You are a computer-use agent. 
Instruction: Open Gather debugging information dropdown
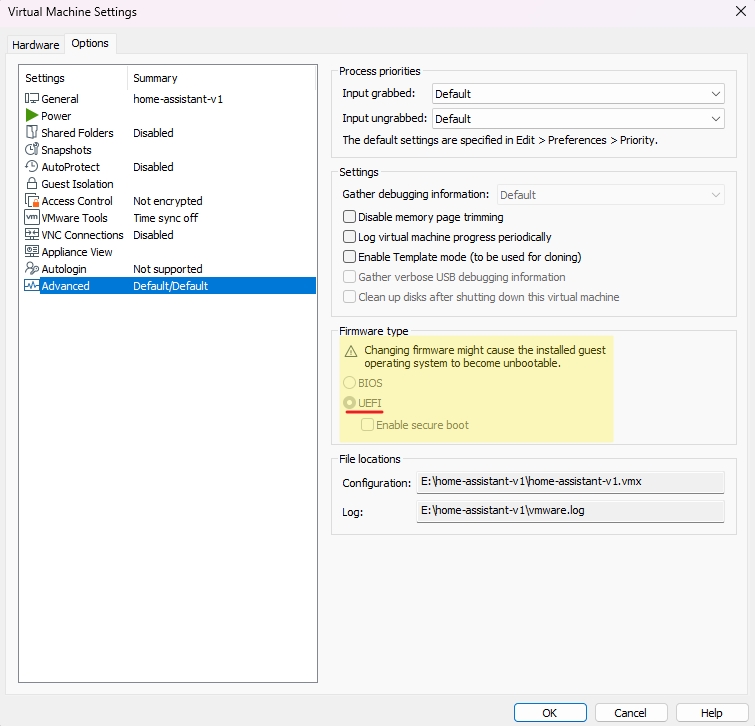tap(610, 195)
